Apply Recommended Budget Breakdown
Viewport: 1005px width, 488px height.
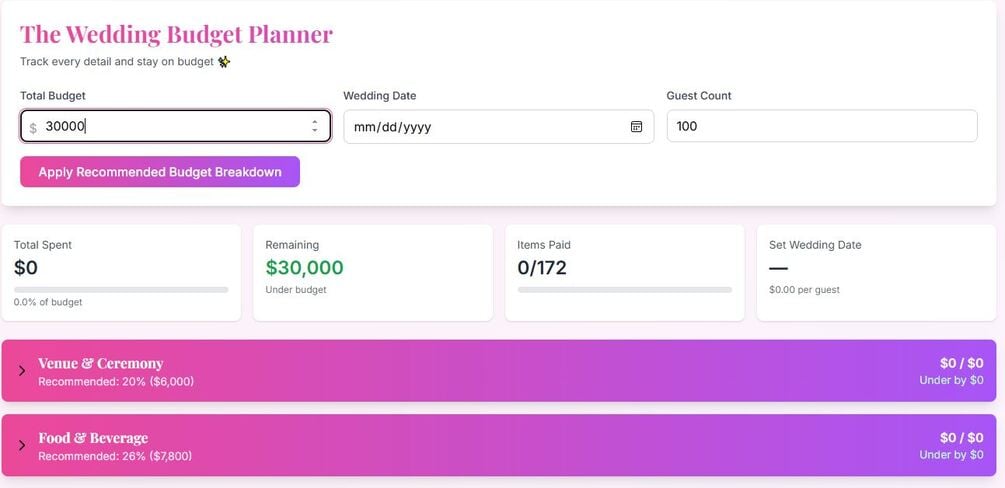point(160,172)
